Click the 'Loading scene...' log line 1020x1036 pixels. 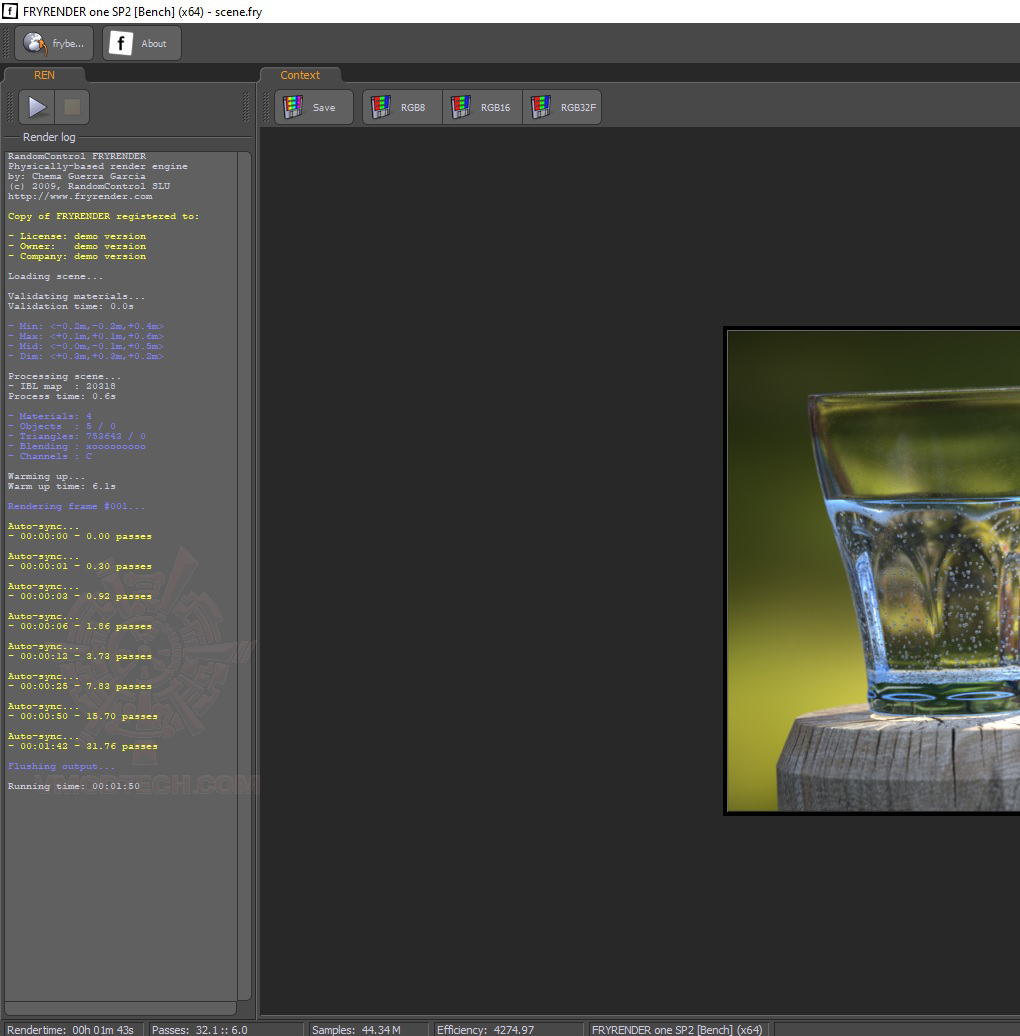pos(55,276)
